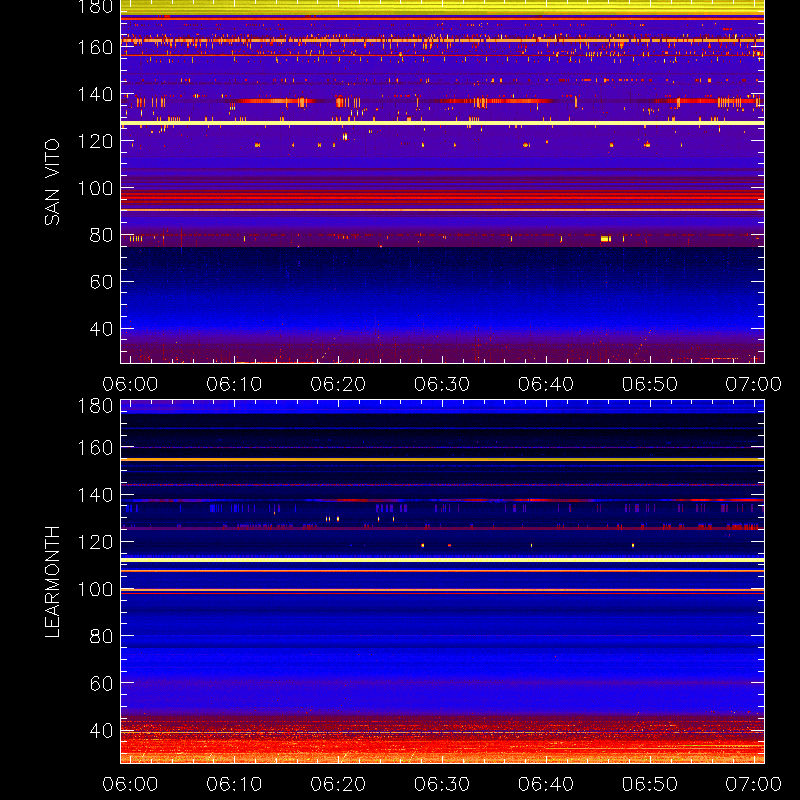Pick the 120 frequency tick in Learmonth plot
The height and width of the screenshot is (800, 800).
(95, 542)
